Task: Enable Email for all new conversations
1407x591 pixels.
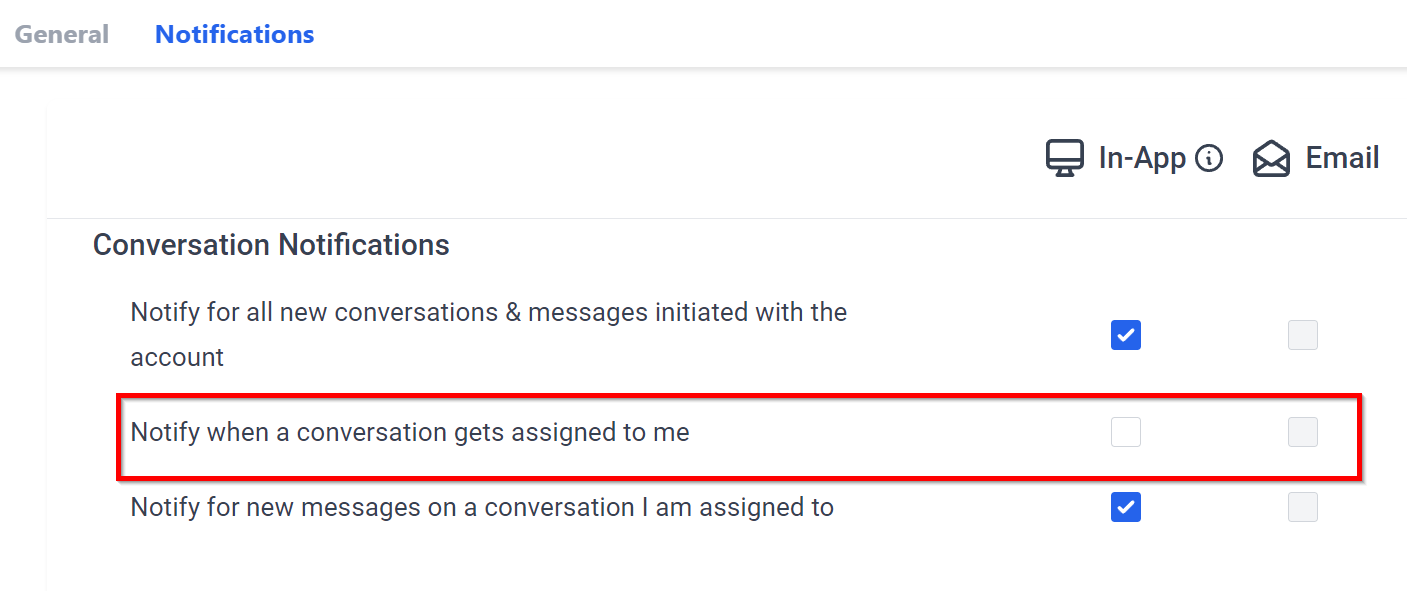Action: [x=1303, y=335]
